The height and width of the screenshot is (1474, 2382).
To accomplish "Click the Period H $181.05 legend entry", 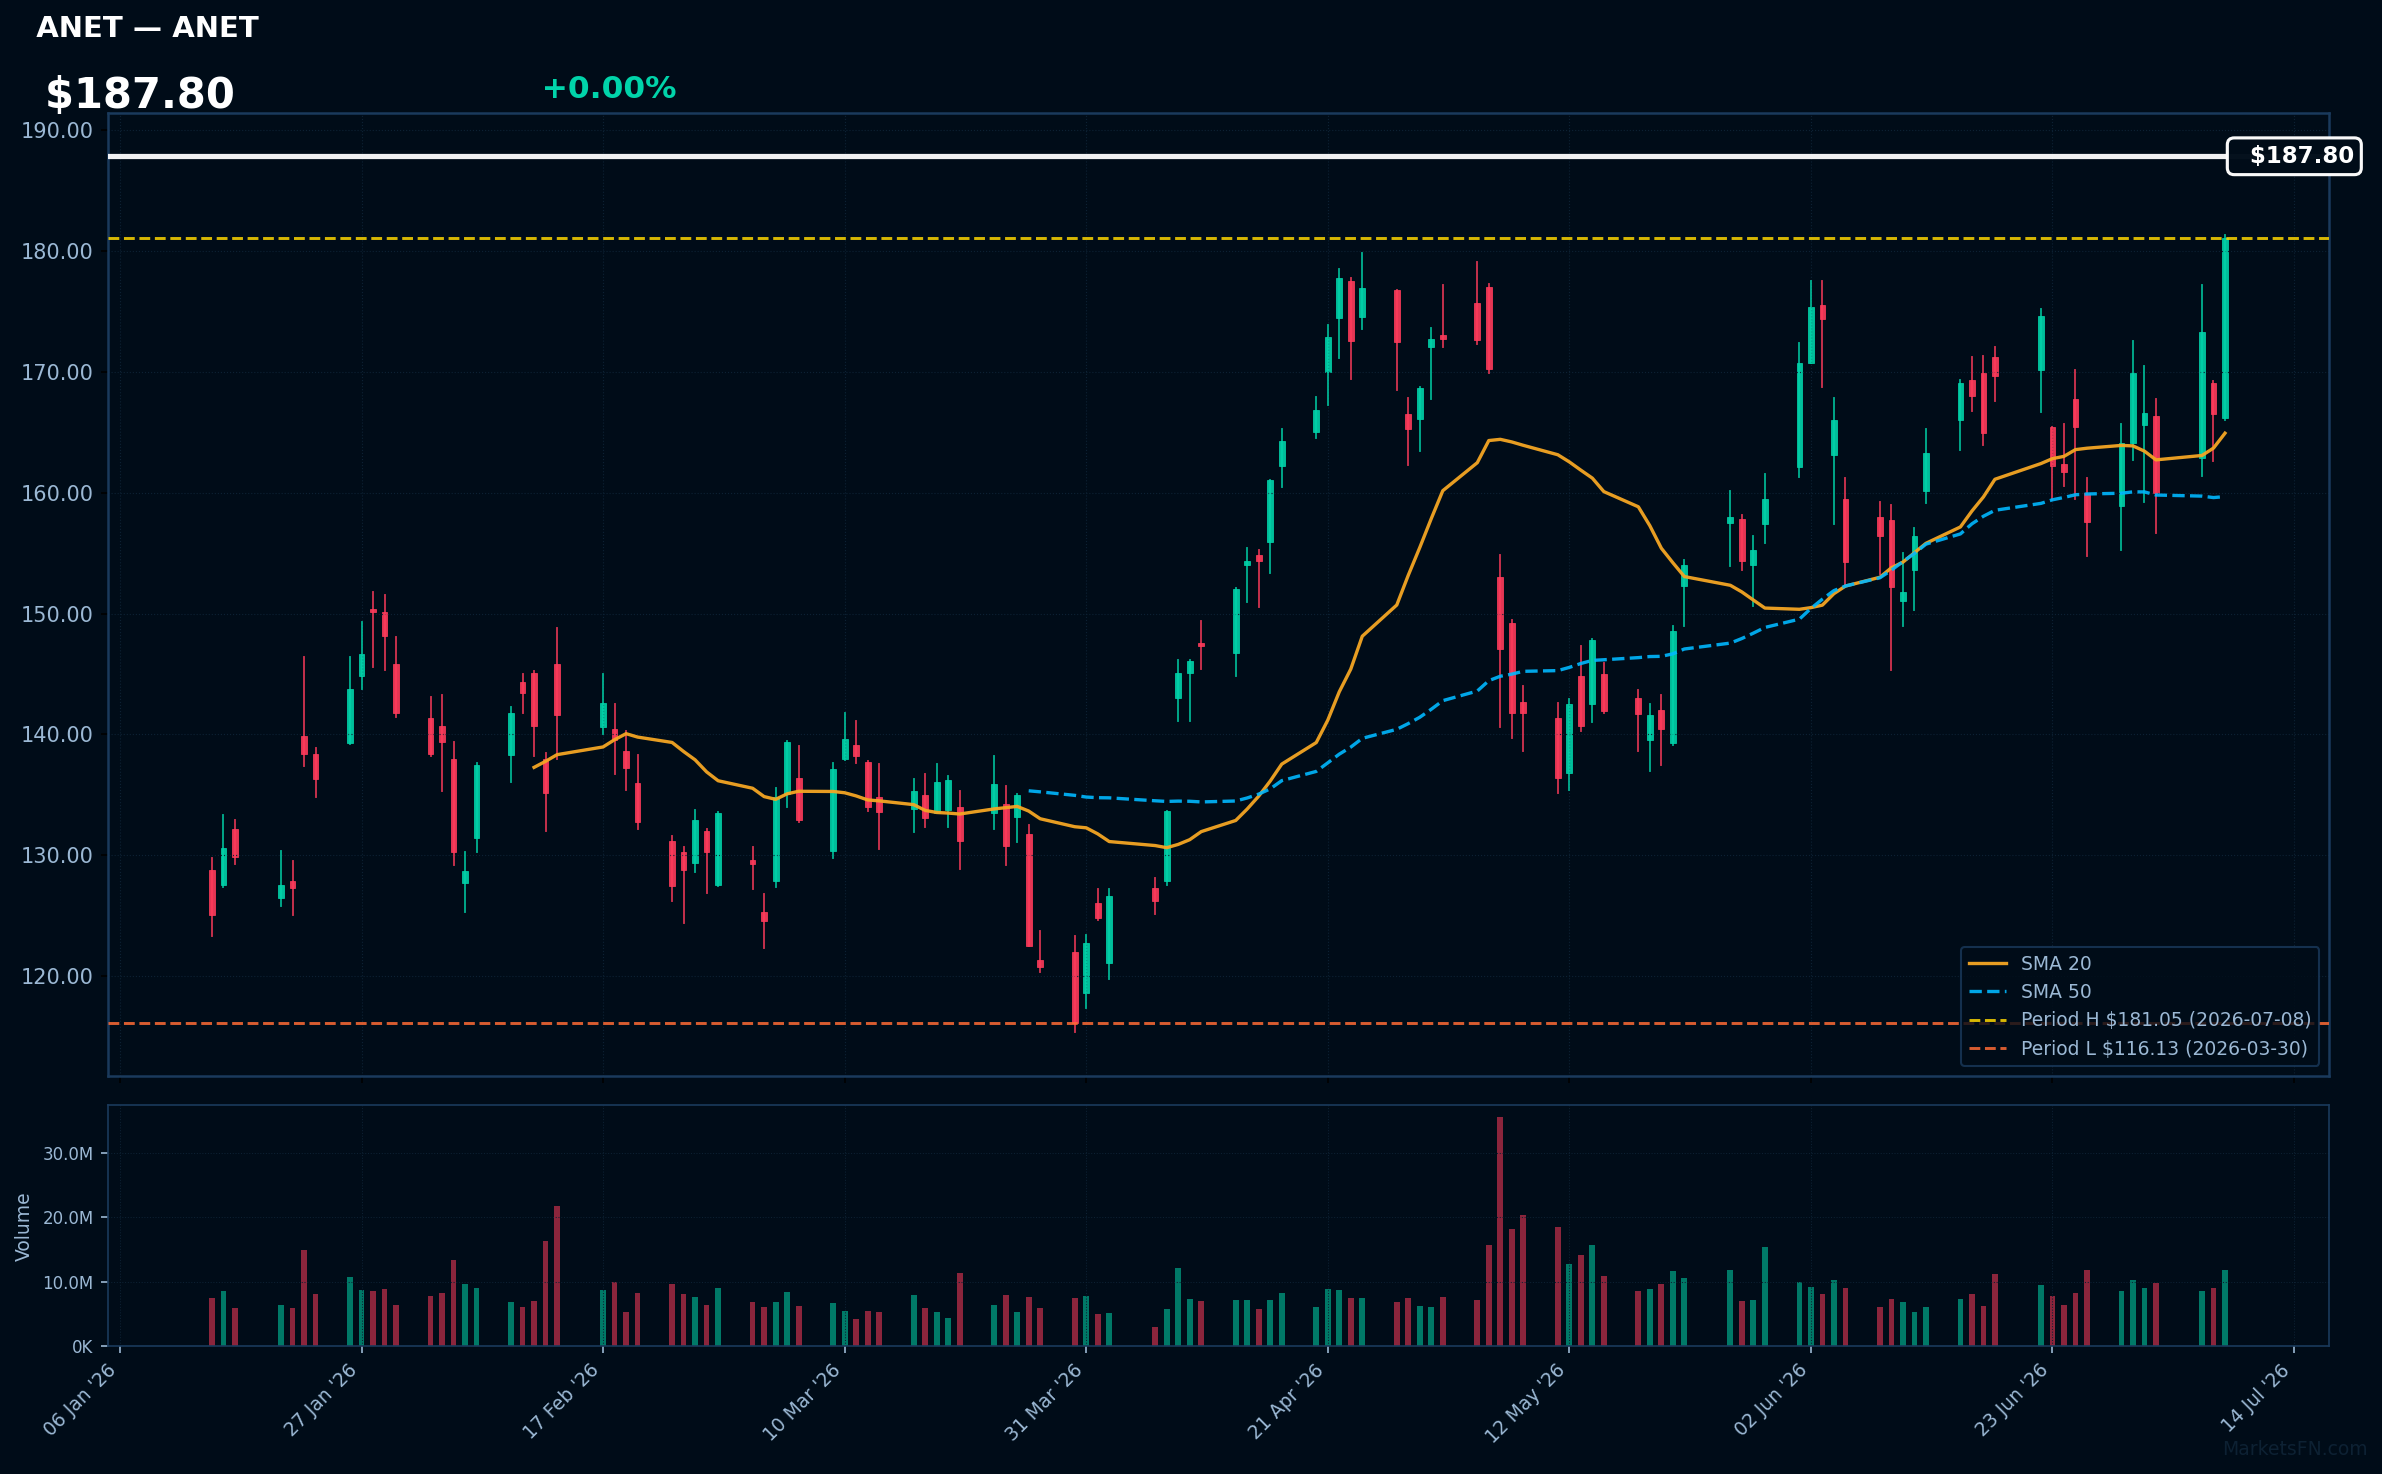I will [2139, 1019].
